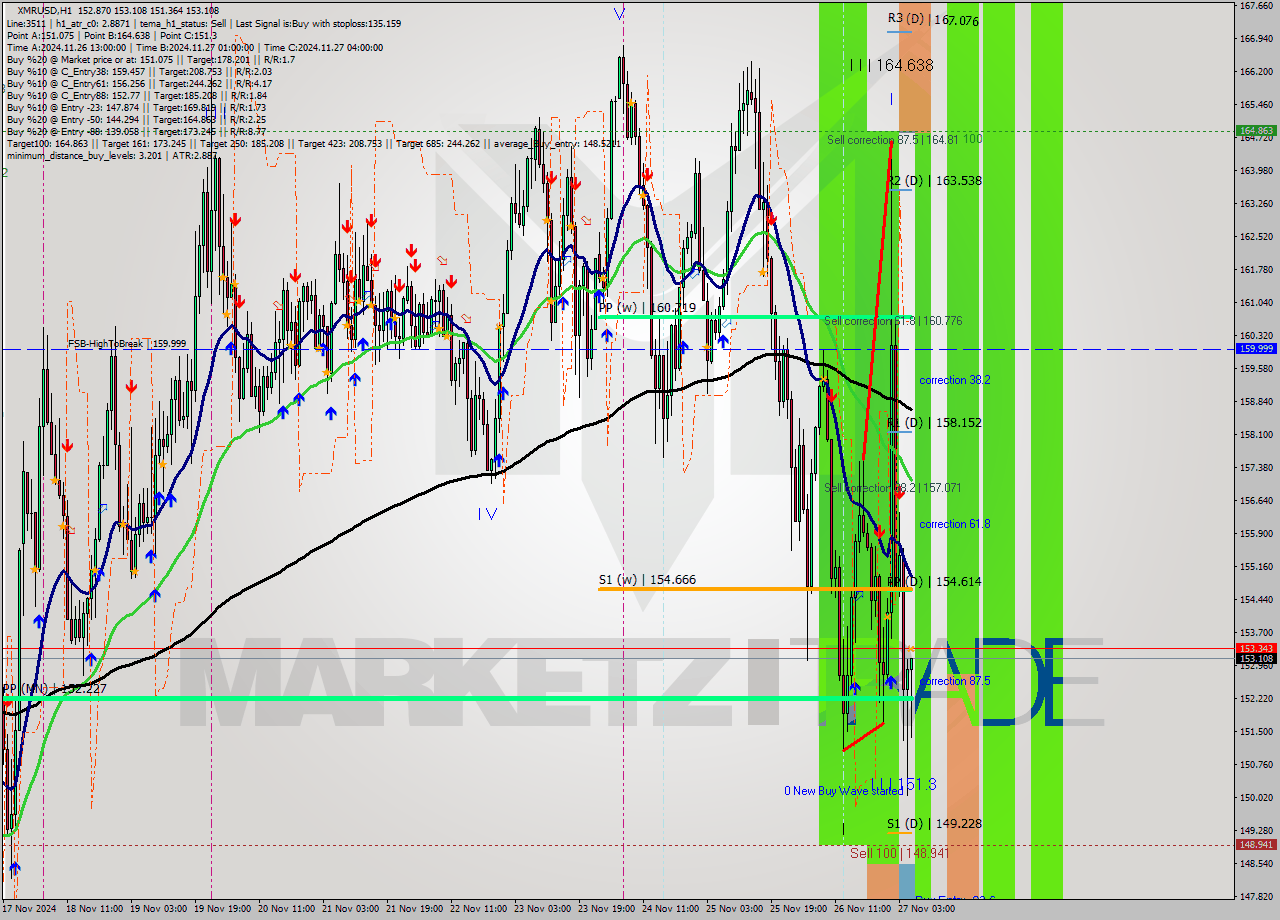Select the 156.640 price axis value

click(x=1256, y=501)
